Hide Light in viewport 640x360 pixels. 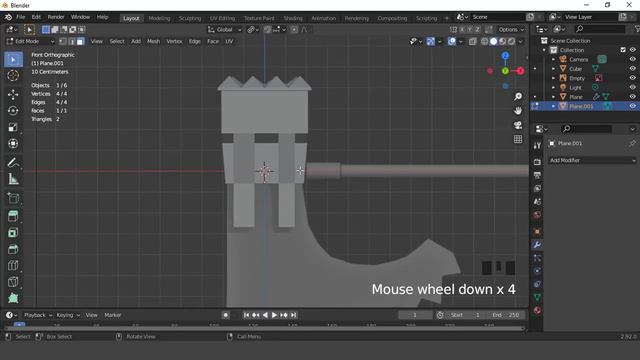tap(632, 87)
